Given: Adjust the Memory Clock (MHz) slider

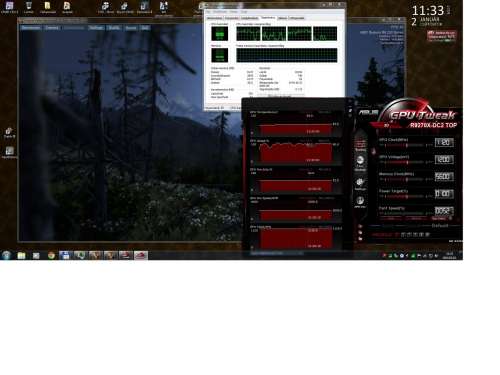Looking at the screenshot, I should [x=406, y=180].
